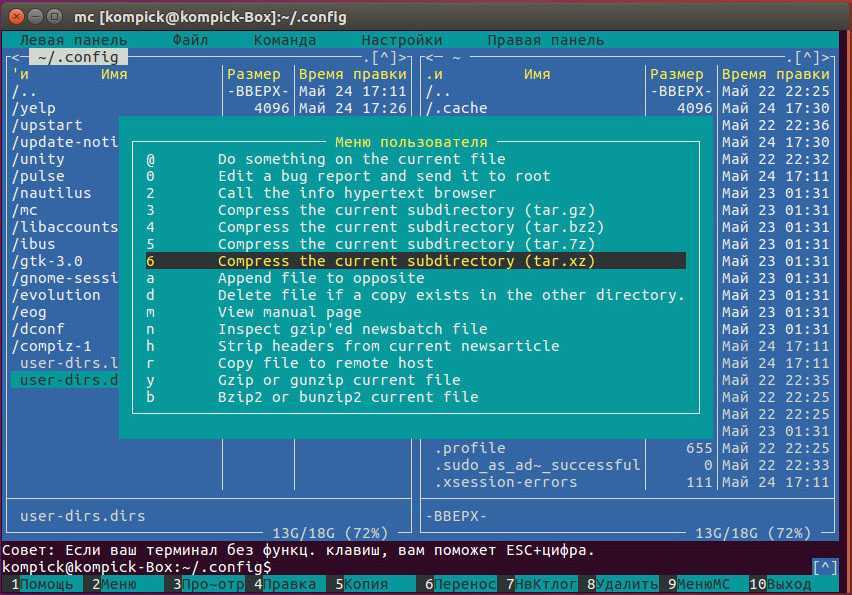Select 'View manual page' menu entry
Viewport: 852px width, 595px height.
click(x=292, y=312)
